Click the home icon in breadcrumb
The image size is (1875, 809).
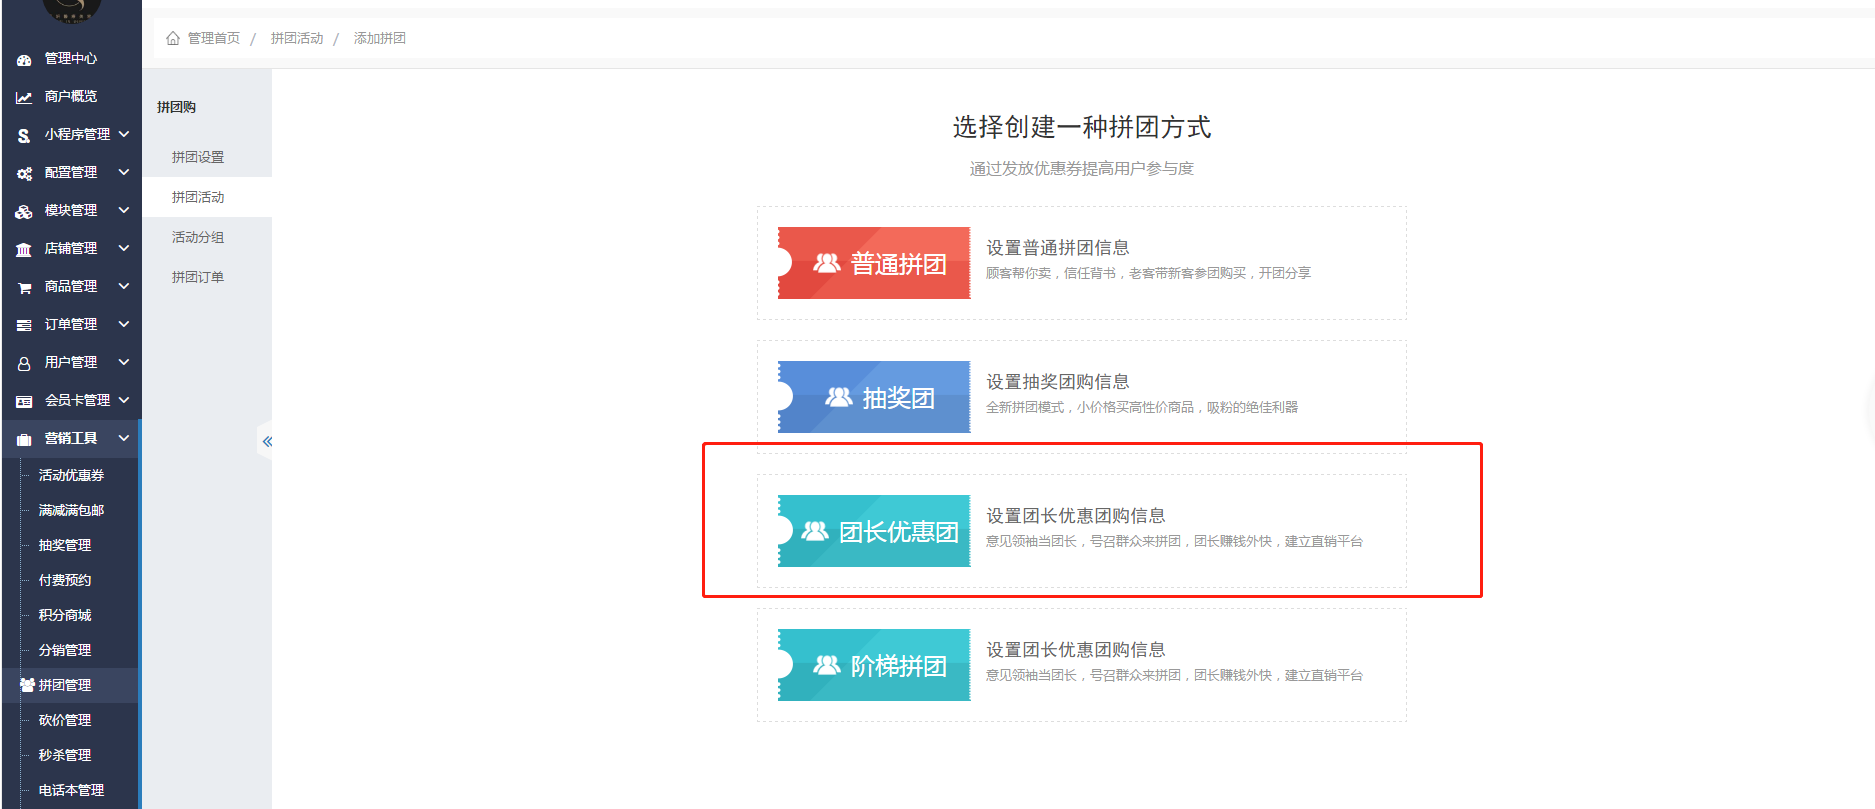pos(173,38)
